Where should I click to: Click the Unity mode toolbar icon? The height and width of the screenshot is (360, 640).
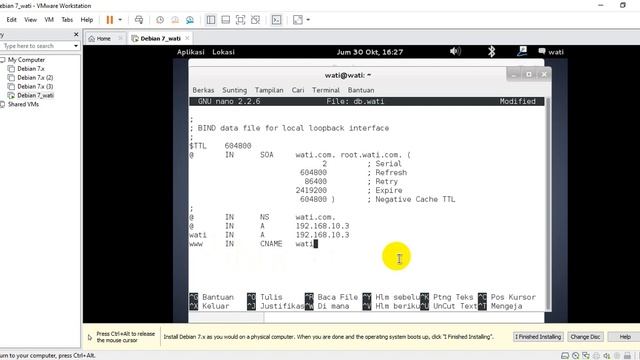(x=255, y=20)
